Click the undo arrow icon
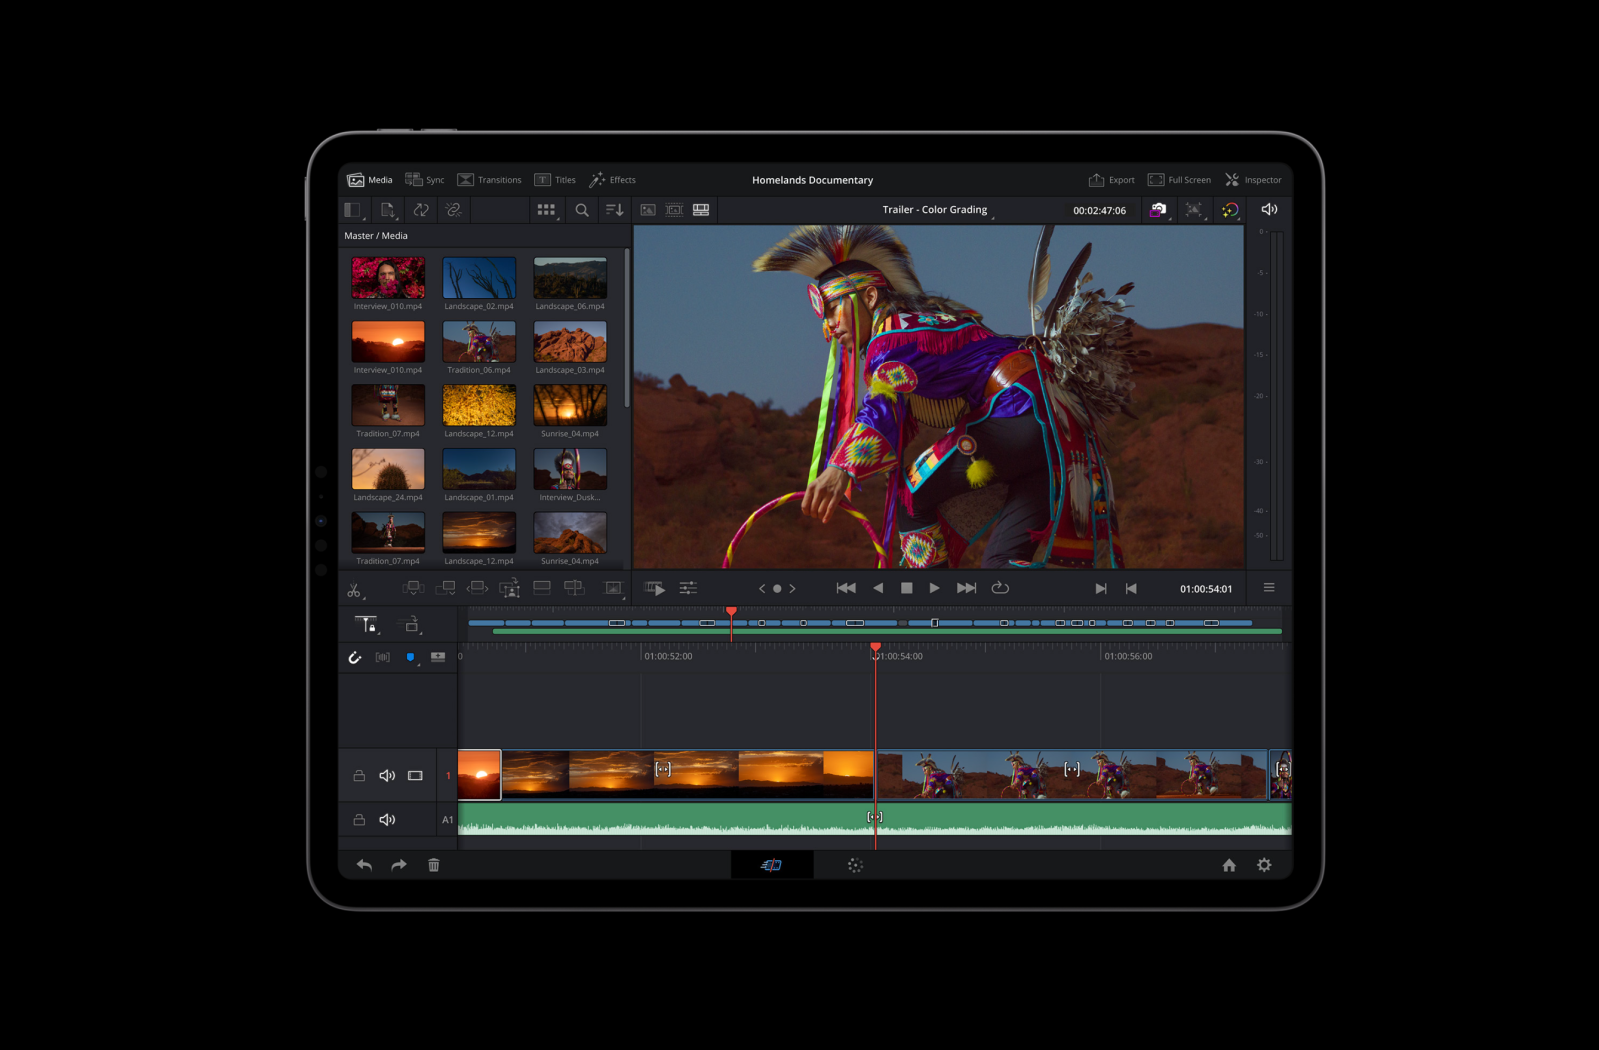Viewport: 1599px width, 1050px height. point(364,865)
